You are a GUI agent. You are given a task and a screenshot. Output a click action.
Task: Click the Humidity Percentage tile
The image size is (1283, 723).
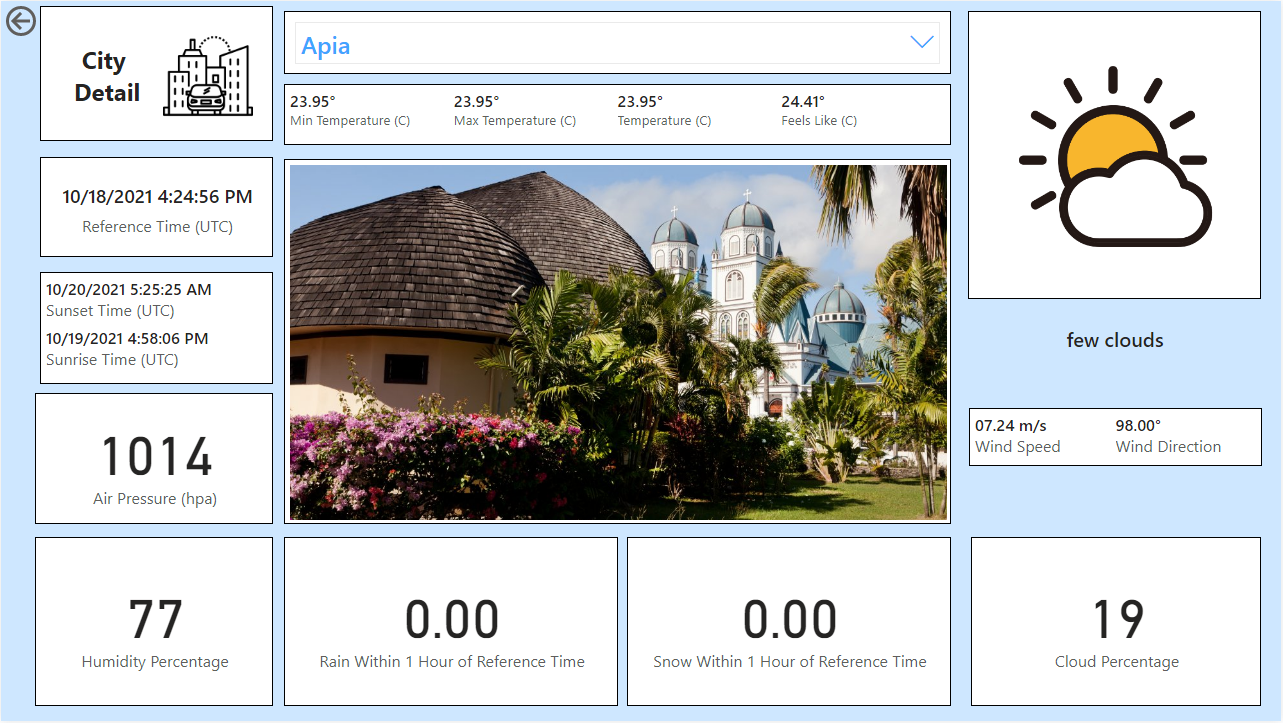click(153, 621)
